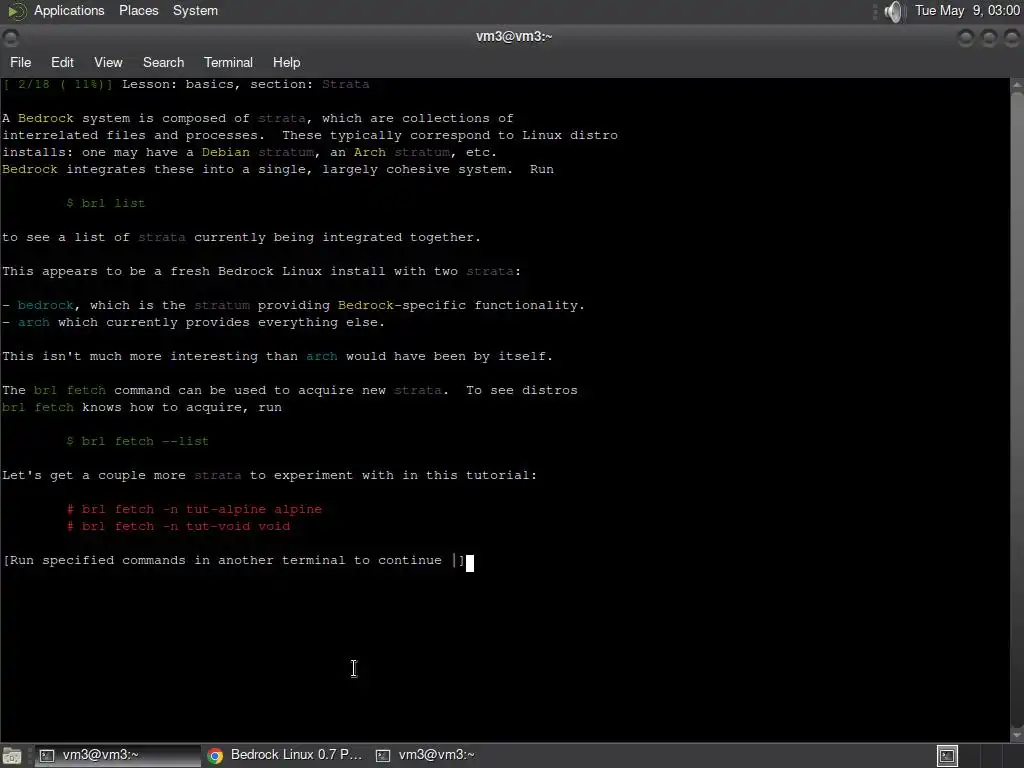Click the Applications menu logo icon
This screenshot has width=1024, height=768.
point(16,11)
